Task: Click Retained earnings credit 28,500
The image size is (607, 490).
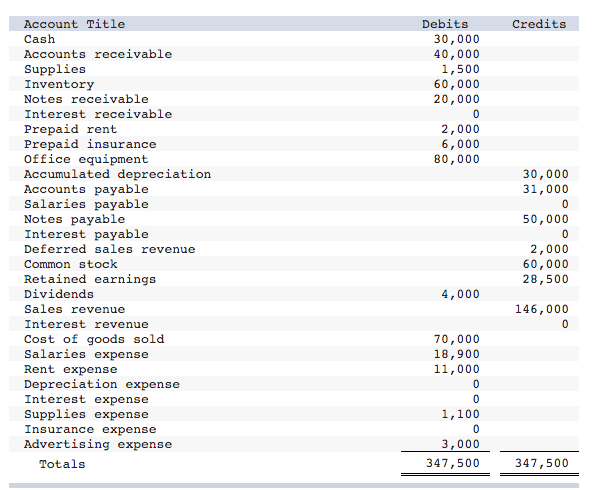Action: [545, 279]
